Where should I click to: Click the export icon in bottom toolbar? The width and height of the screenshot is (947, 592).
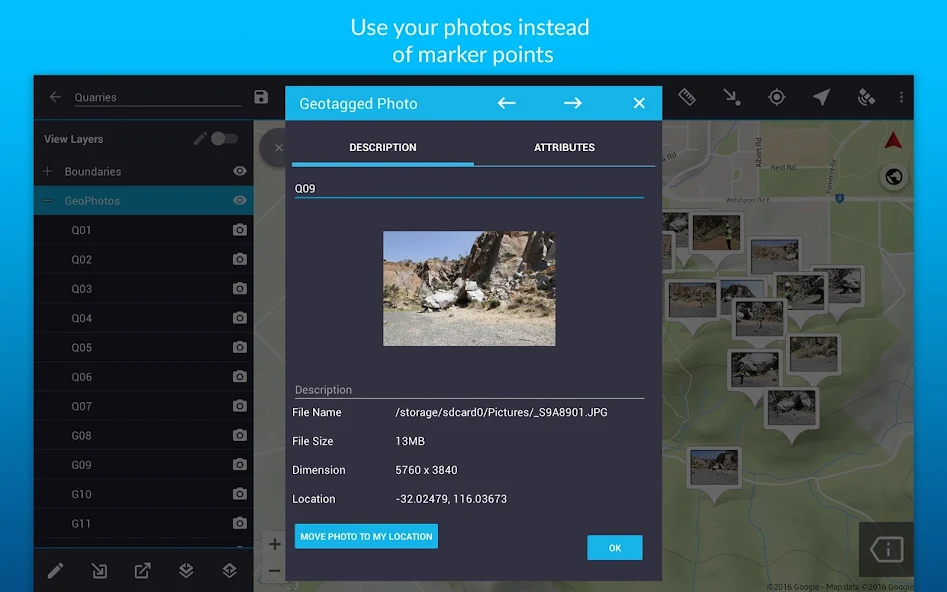(x=143, y=571)
